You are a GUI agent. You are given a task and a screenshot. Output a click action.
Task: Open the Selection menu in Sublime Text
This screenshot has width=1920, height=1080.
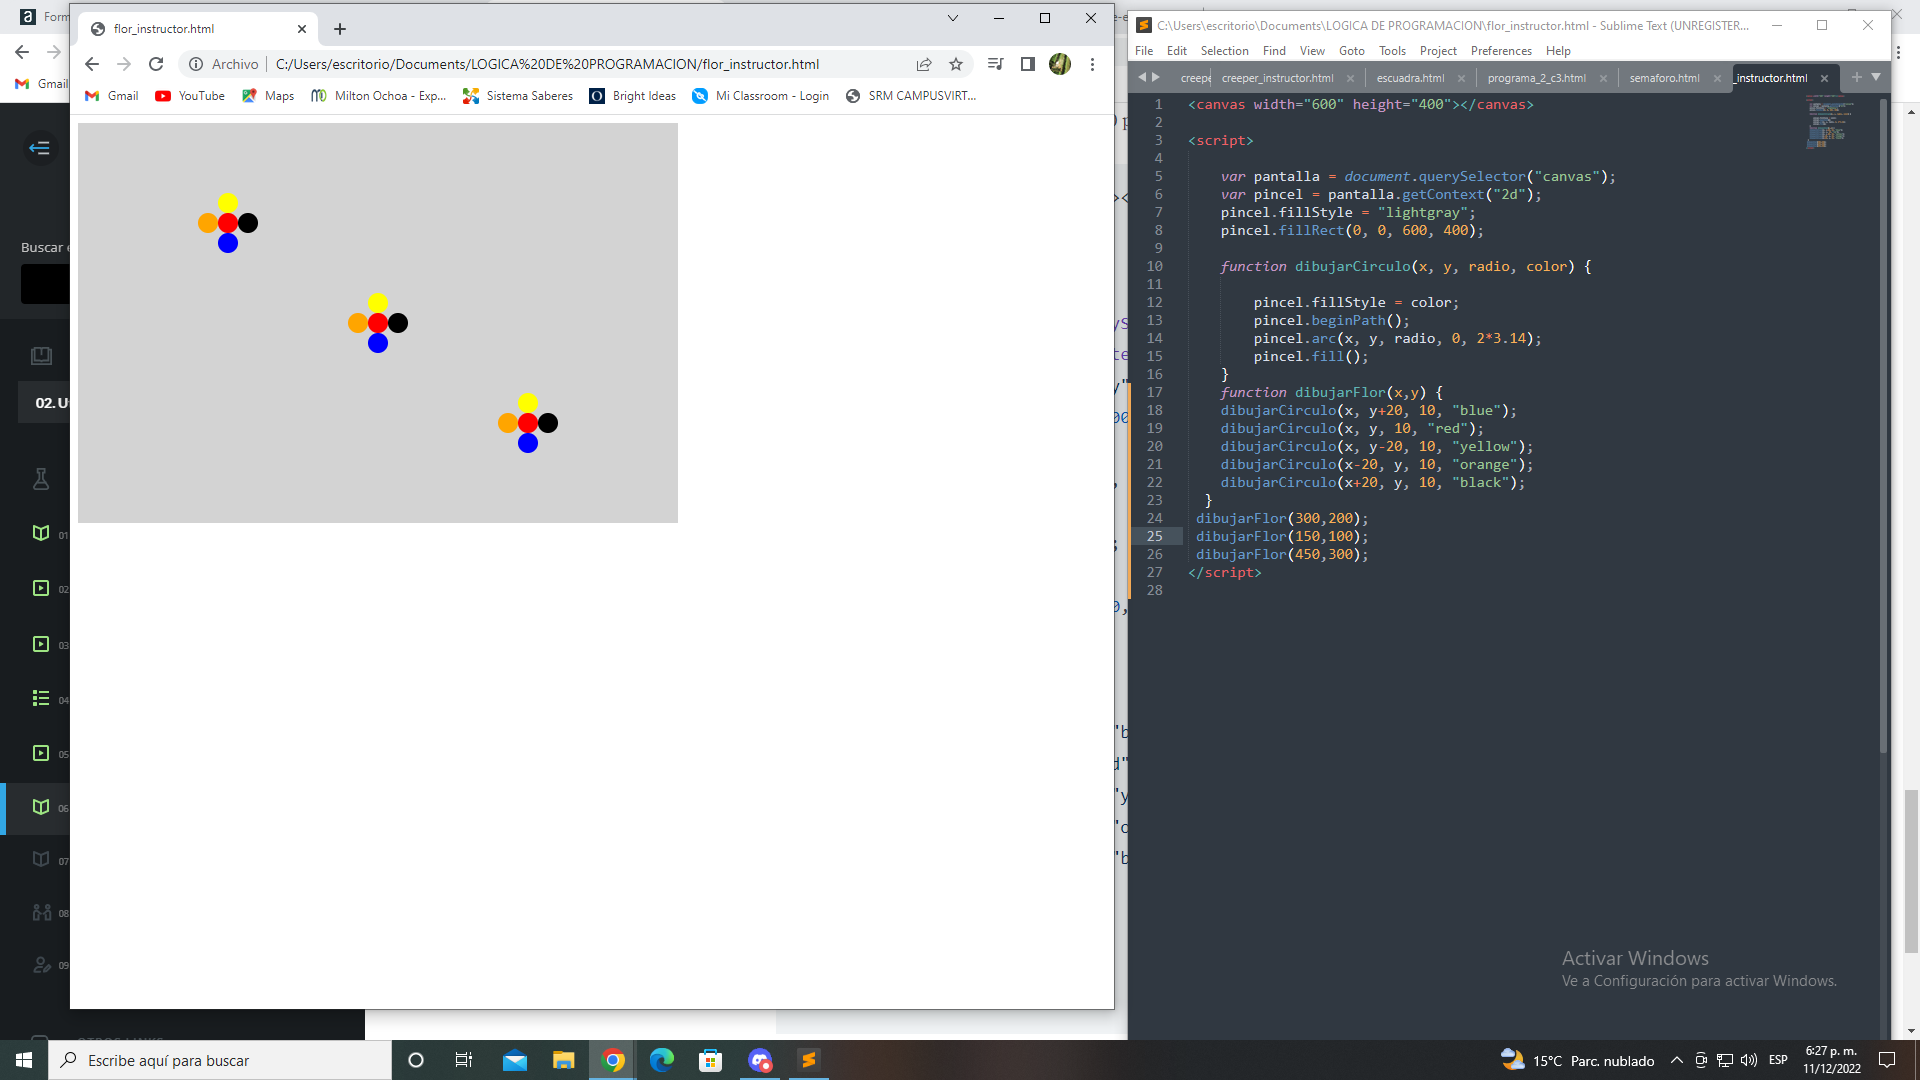point(1224,51)
